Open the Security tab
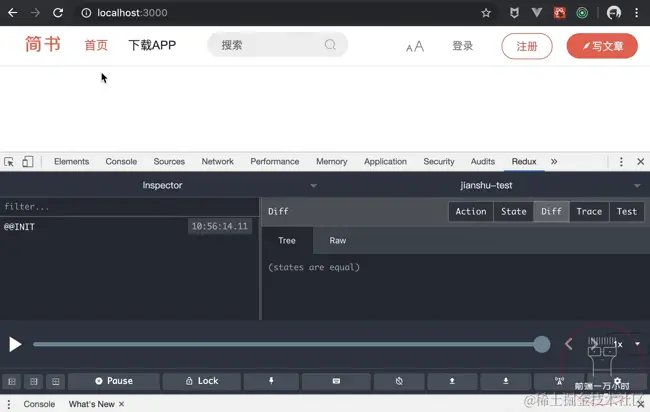The image size is (650, 412). click(x=439, y=162)
